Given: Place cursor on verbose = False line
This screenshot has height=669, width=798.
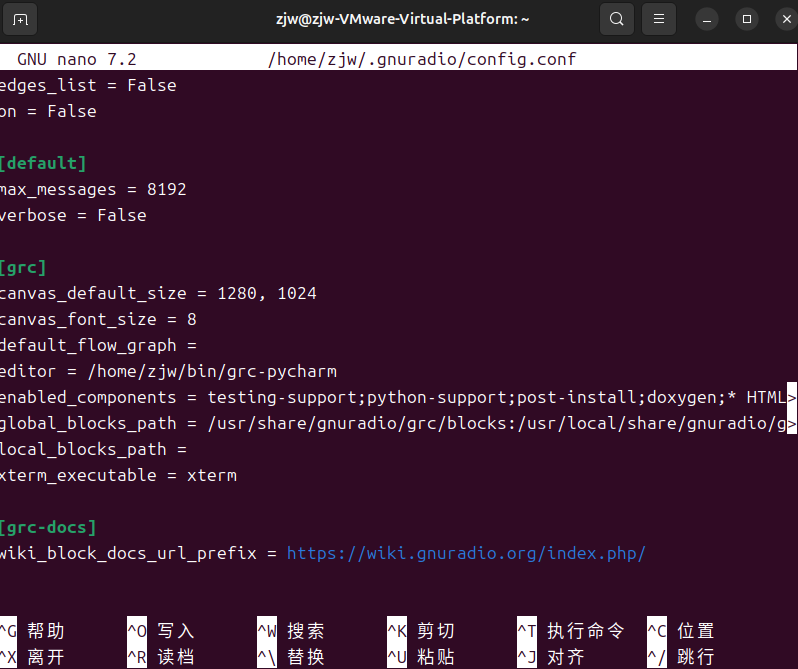Looking at the screenshot, I should [73, 216].
